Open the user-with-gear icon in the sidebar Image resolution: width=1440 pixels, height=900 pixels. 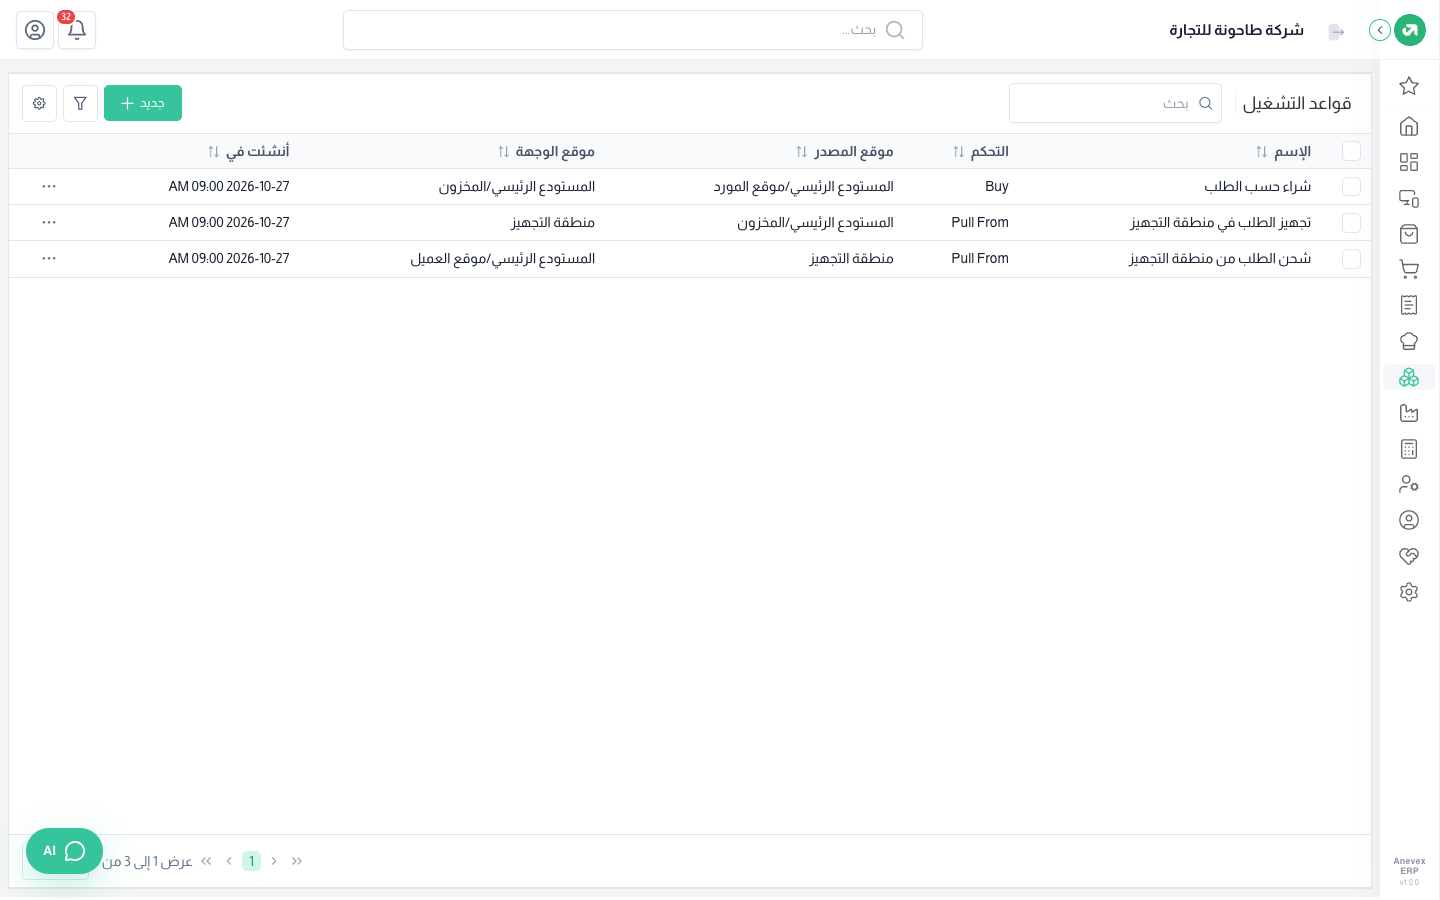(1409, 484)
